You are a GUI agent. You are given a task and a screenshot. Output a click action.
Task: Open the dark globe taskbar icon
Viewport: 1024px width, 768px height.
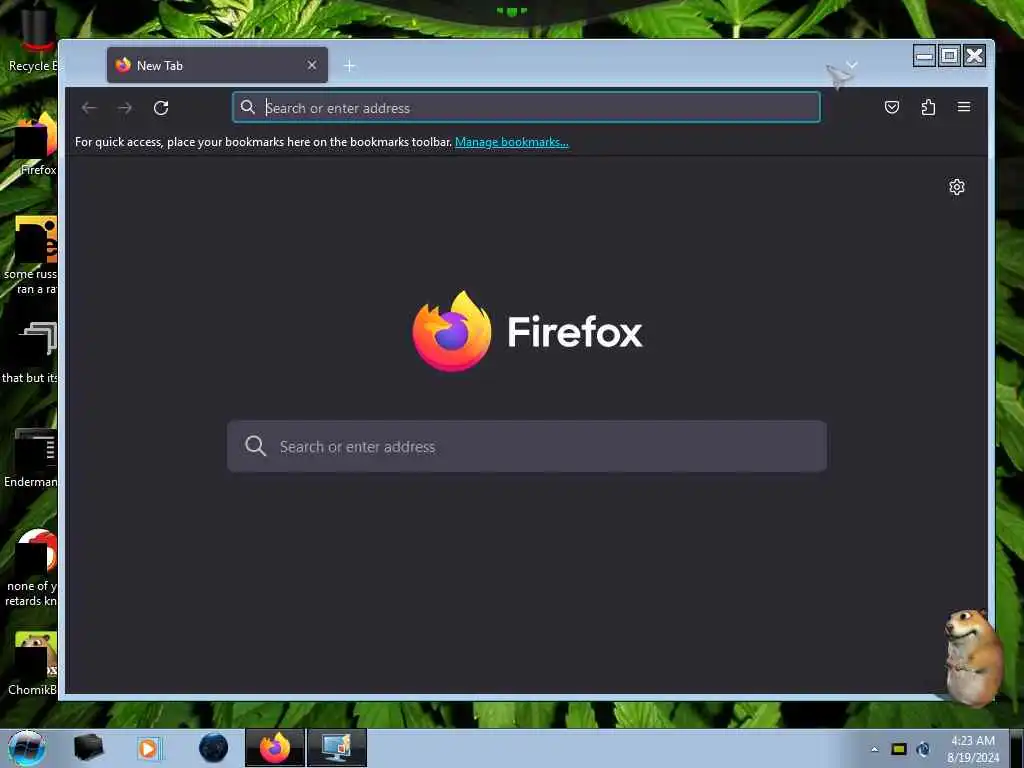pyautogui.click(x=214, y=748)
